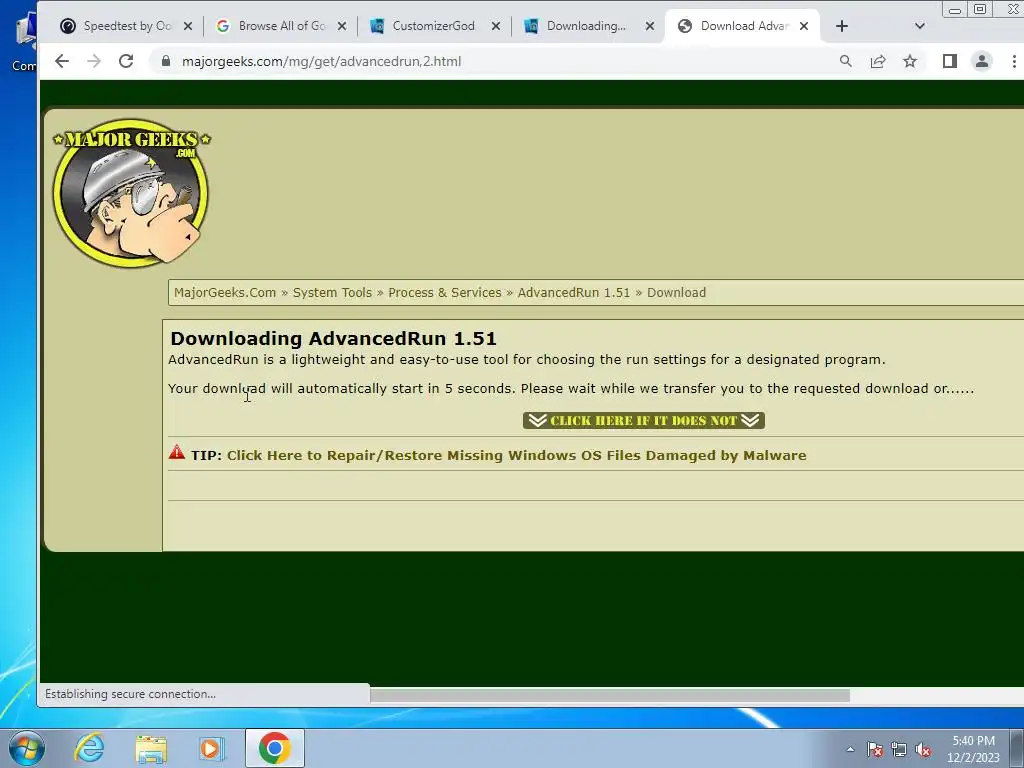Reload the current page

click(126, 61)
